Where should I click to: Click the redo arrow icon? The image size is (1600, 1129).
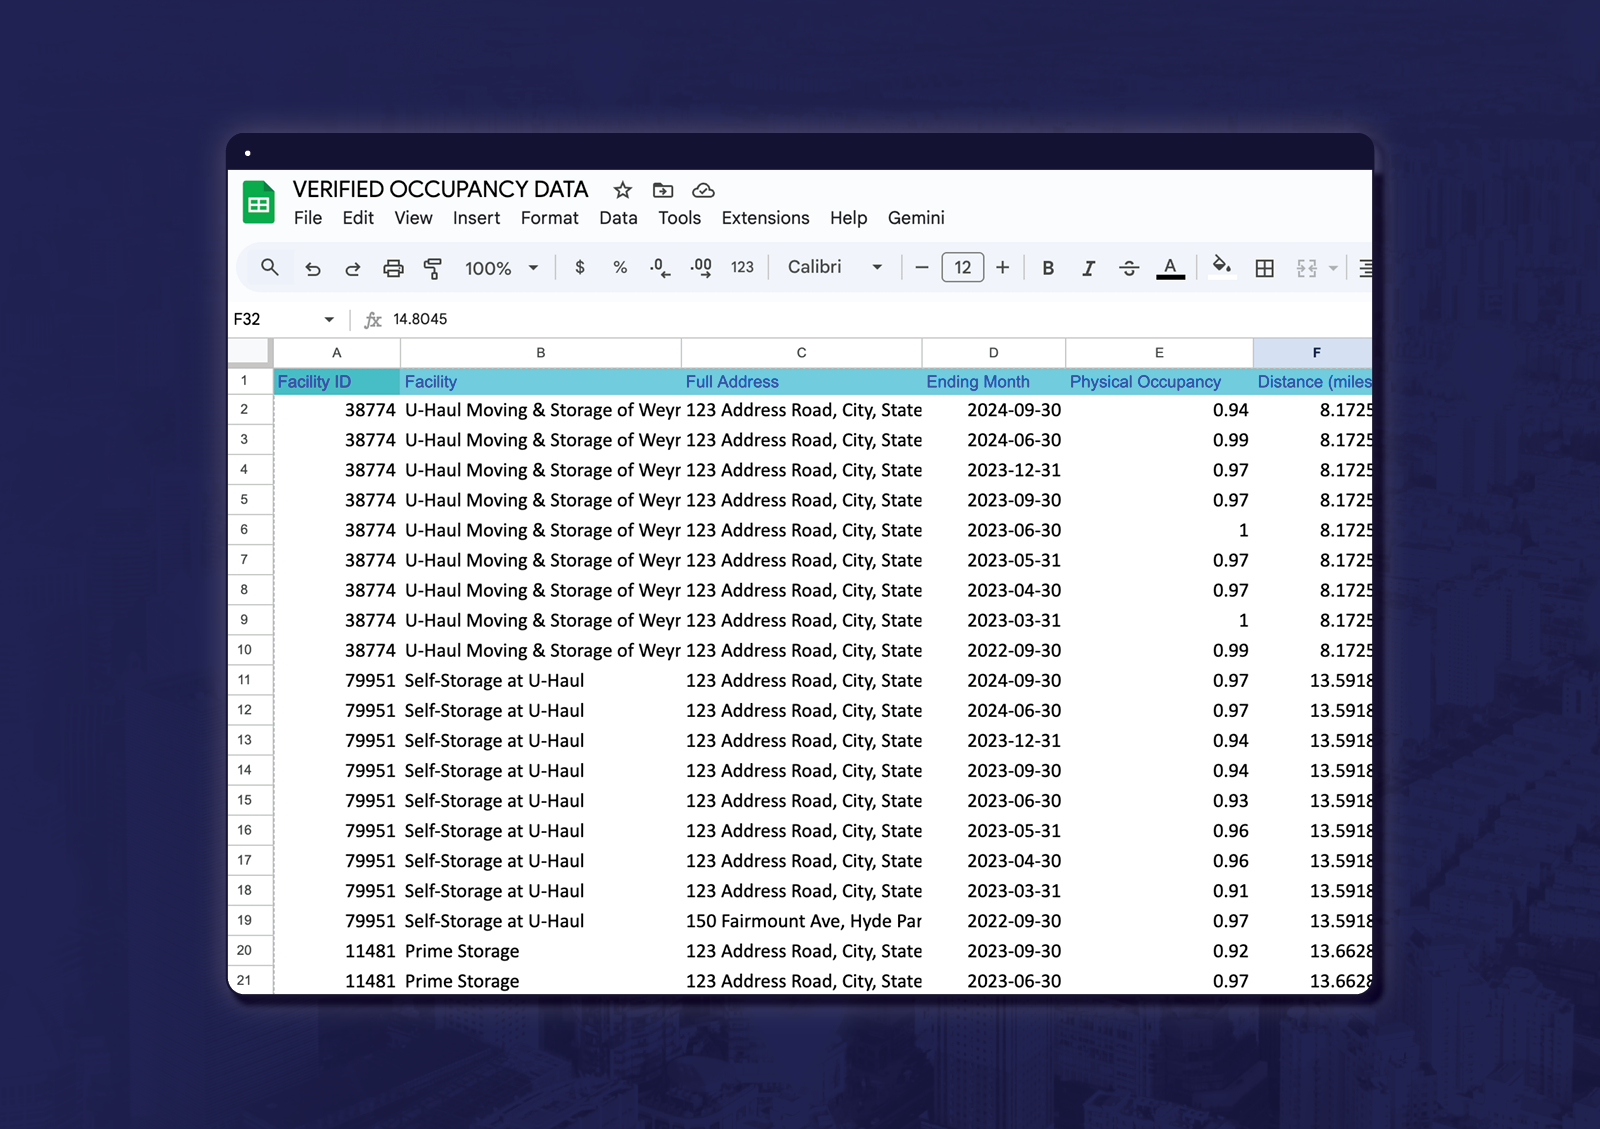click(x=352, y=268)
